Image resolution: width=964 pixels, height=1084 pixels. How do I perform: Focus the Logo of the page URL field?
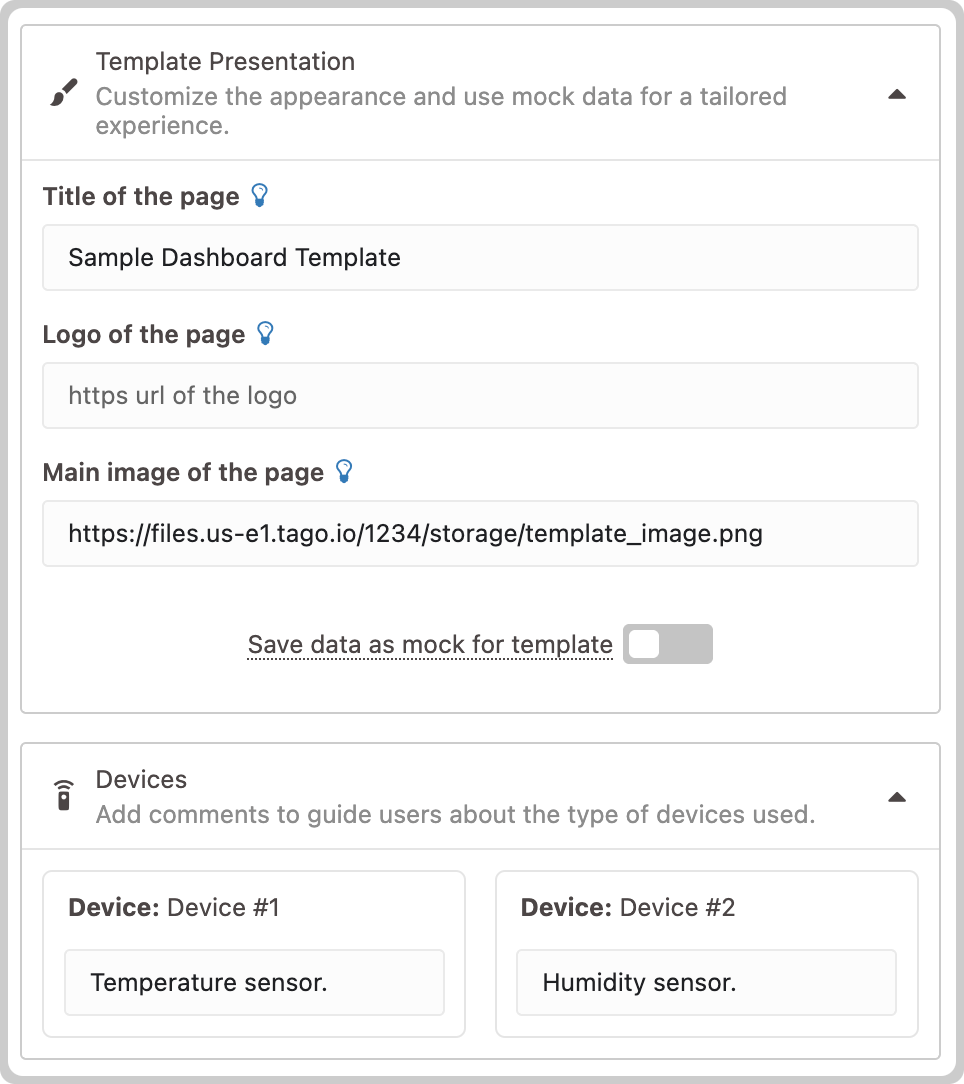pos(481,395)
